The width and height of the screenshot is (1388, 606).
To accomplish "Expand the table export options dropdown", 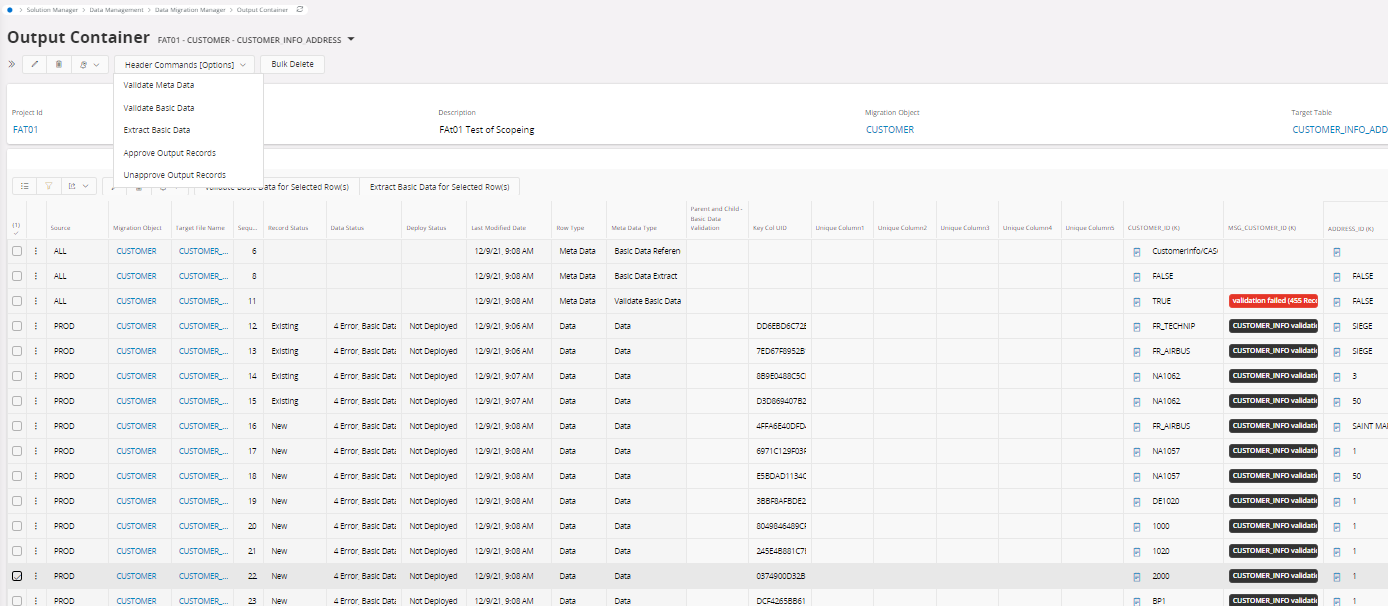I will (x=78, y=186).
